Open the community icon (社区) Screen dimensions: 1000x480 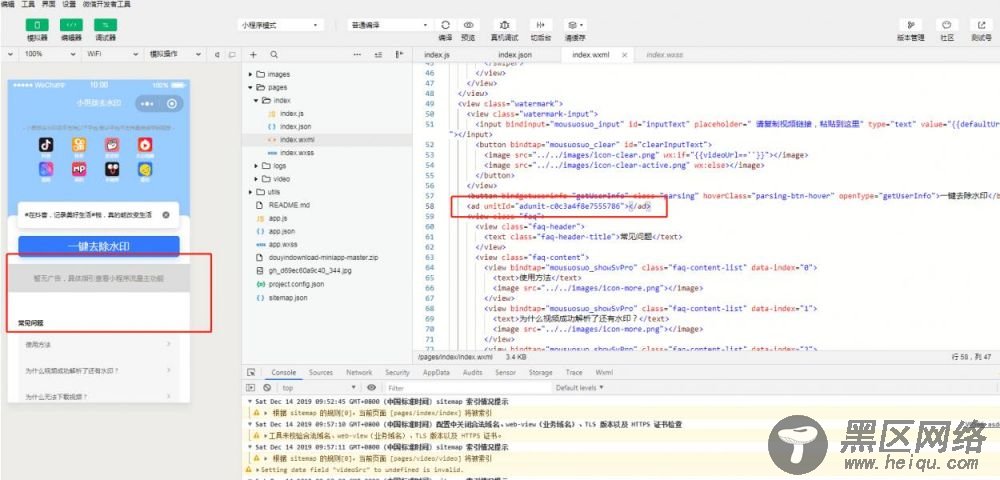click(947, 25)
